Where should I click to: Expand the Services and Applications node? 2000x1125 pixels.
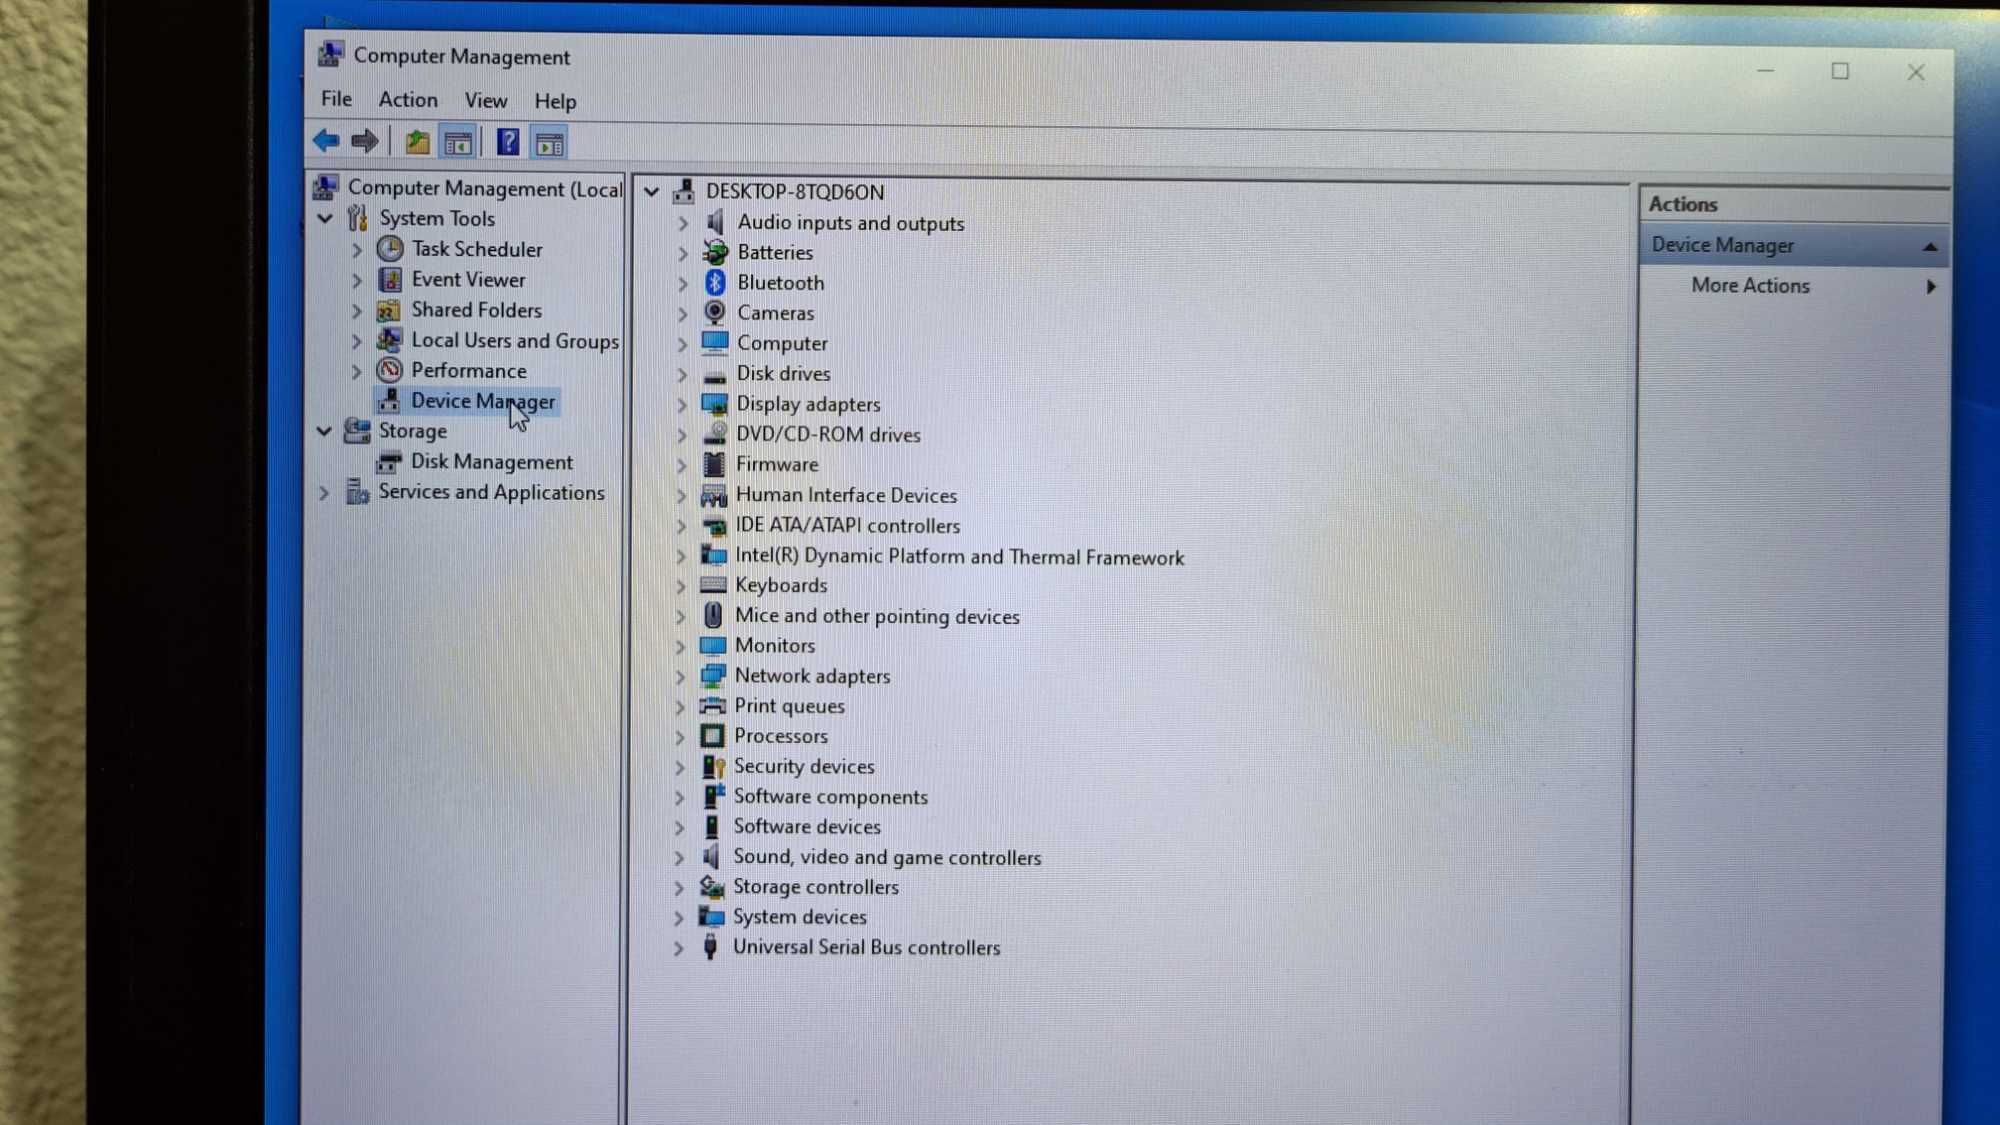coord(323,492)
